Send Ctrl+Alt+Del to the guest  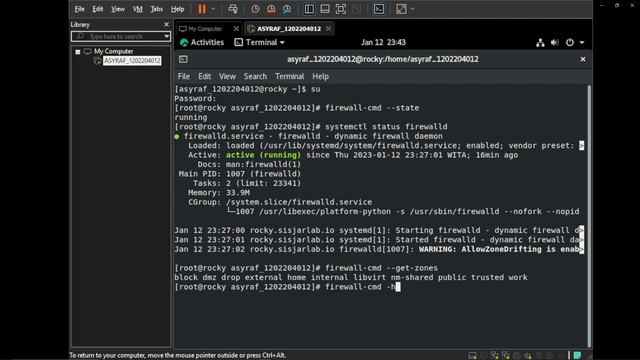pos(233,9)
